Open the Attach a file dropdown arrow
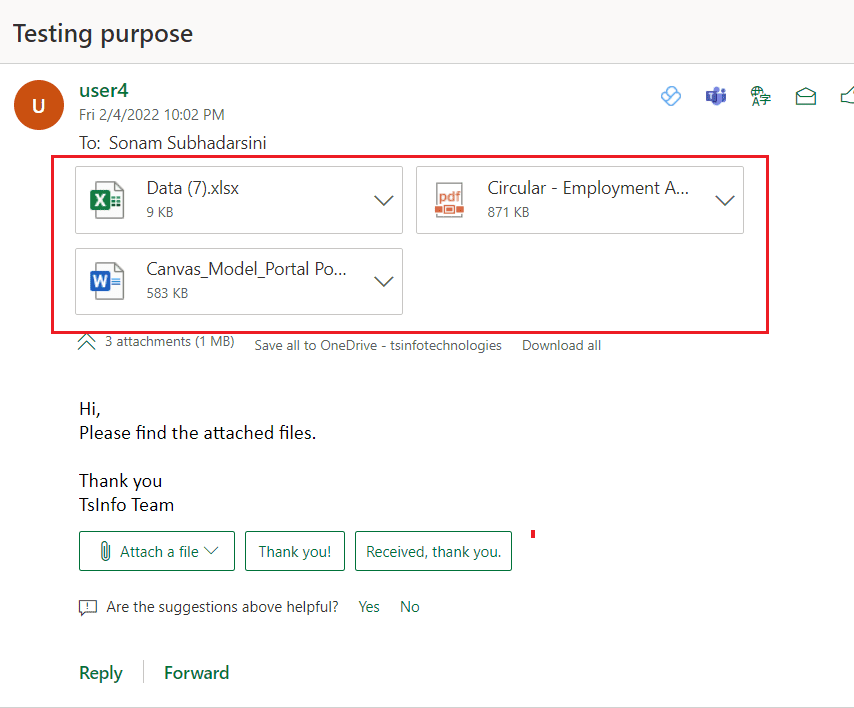Screen dimensions: 854x708 coord(211,551)
